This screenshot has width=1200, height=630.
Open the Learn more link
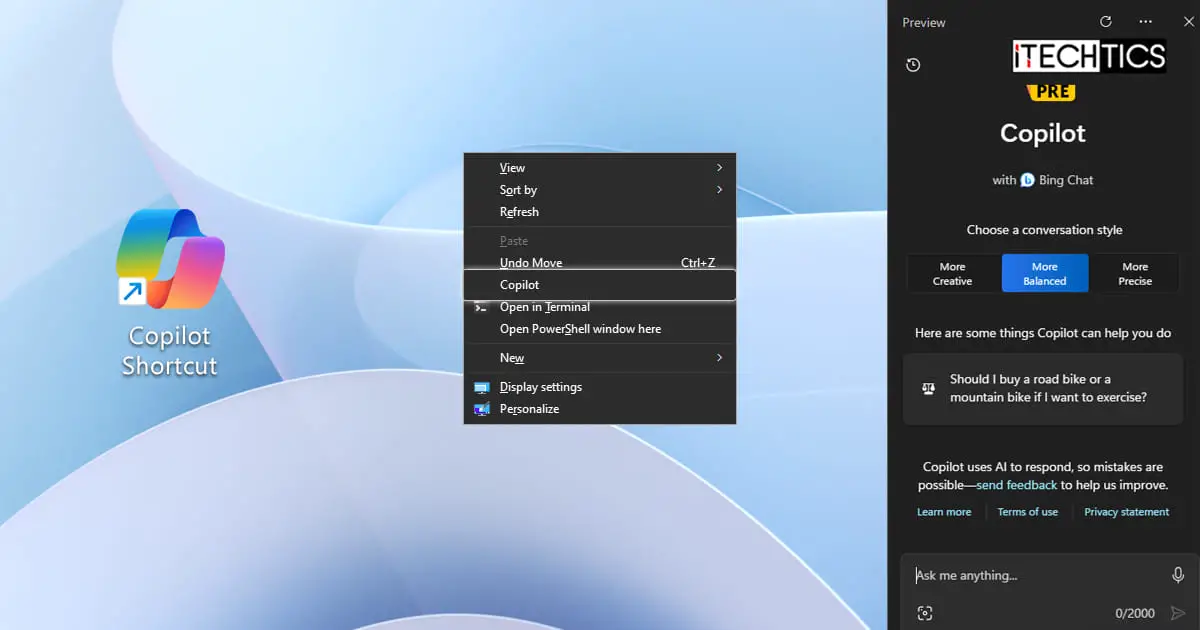pos(944,512)
